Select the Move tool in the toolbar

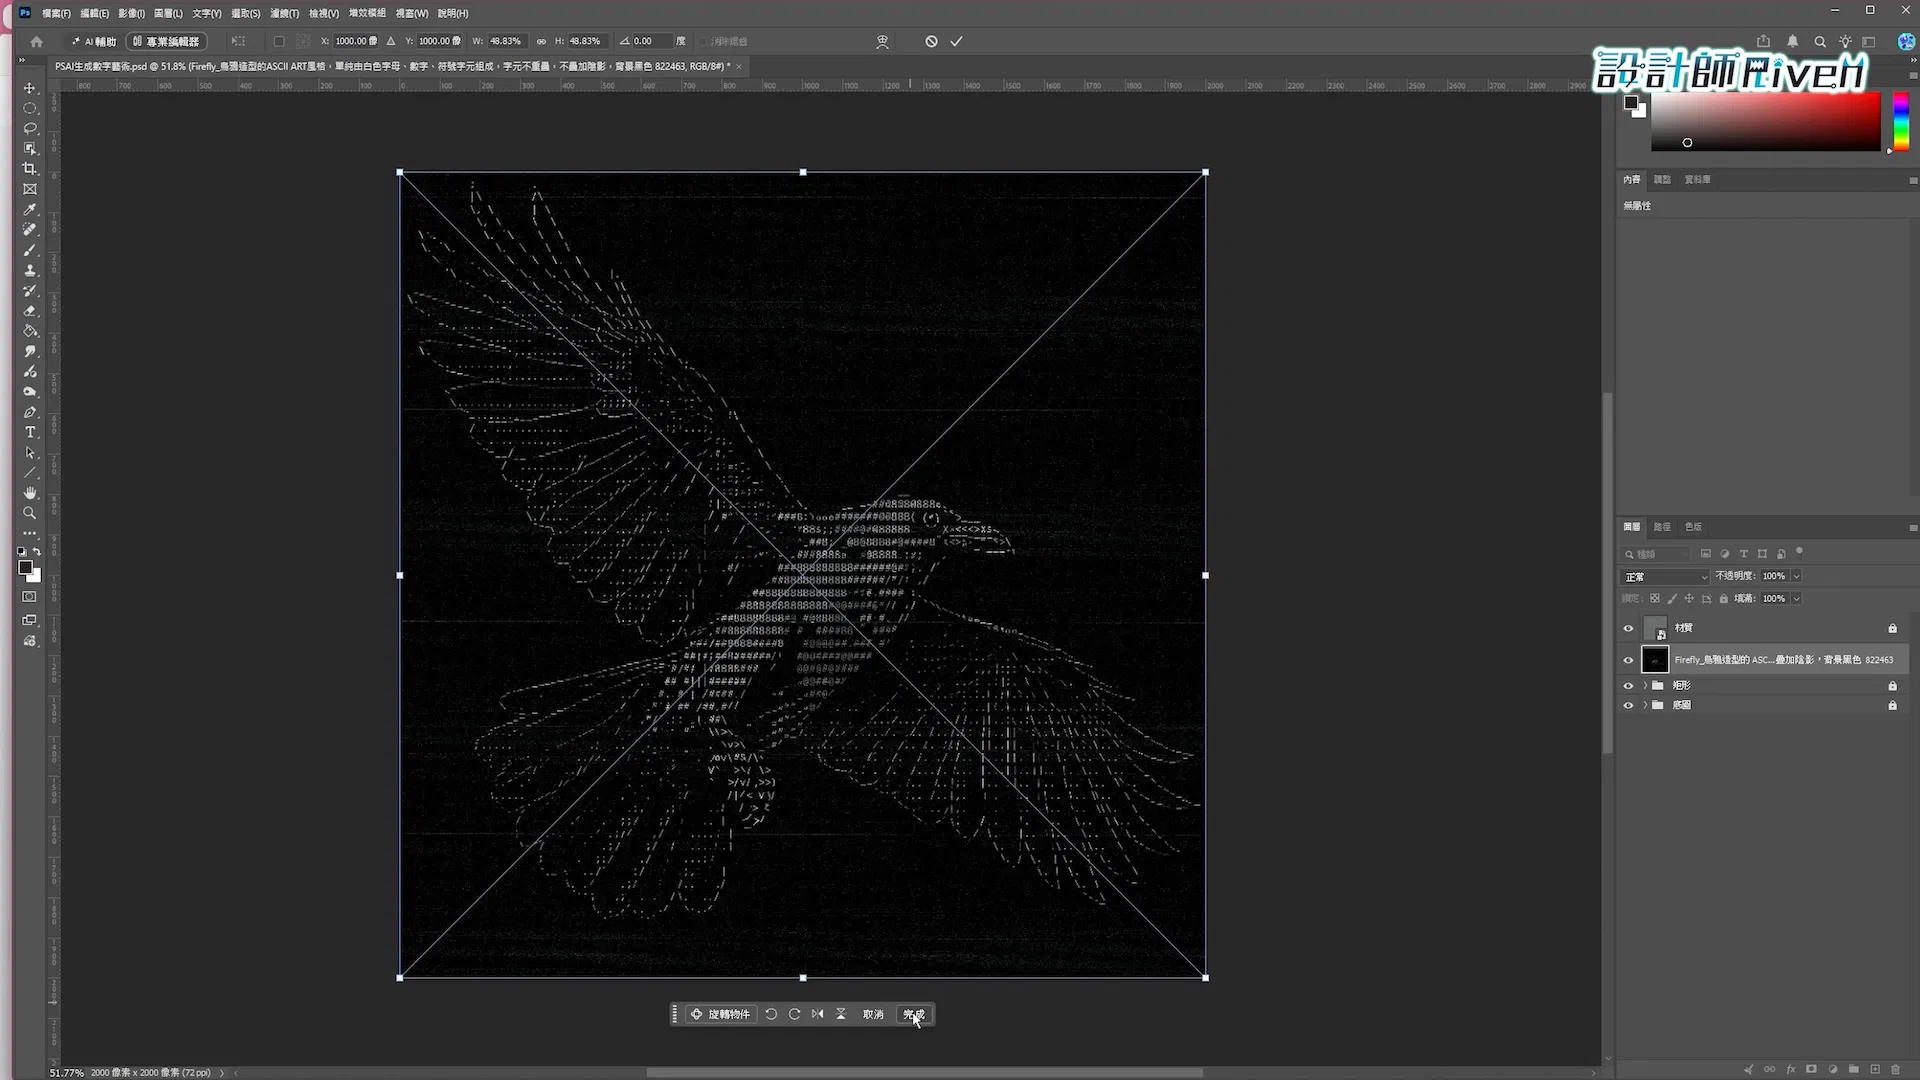[x=29, y=88]
